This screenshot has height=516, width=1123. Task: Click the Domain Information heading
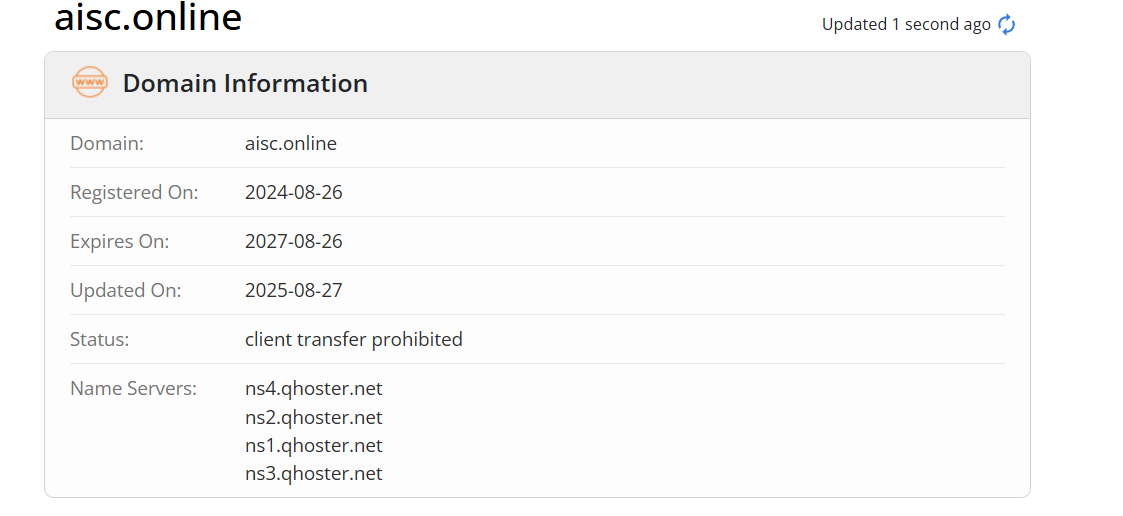(245, 83)
